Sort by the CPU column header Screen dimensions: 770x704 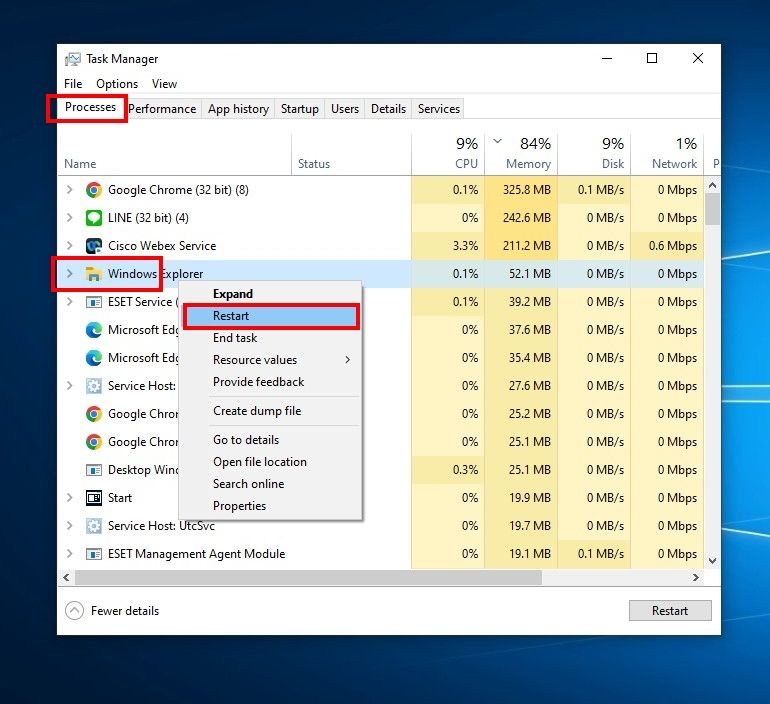point(448,155)
